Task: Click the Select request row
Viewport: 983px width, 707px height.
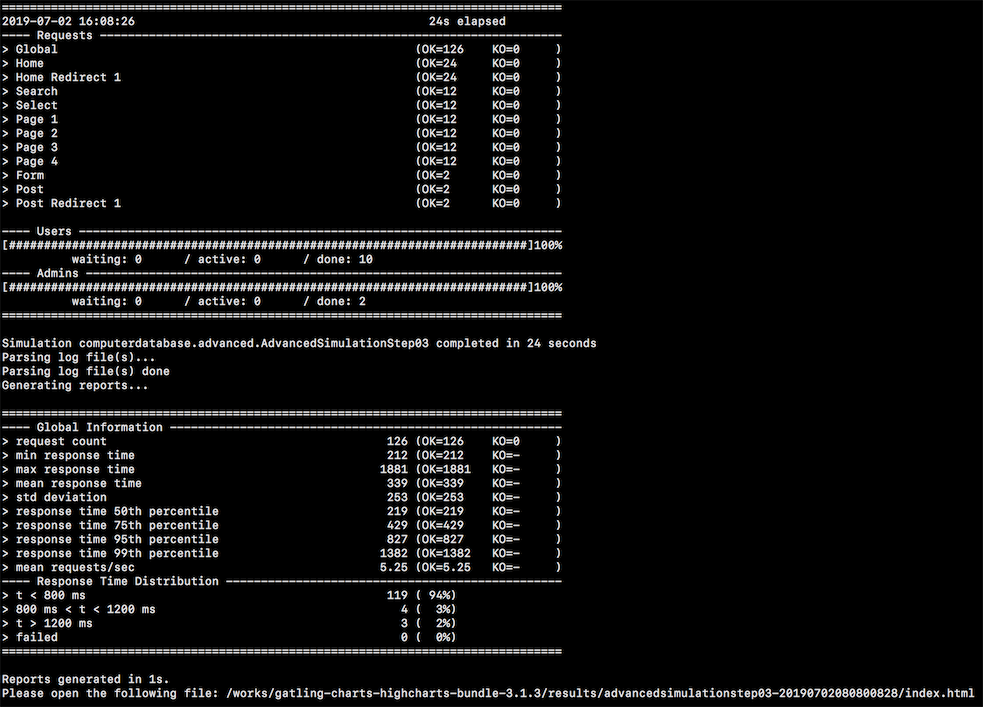Action: (x=281, y=105)
